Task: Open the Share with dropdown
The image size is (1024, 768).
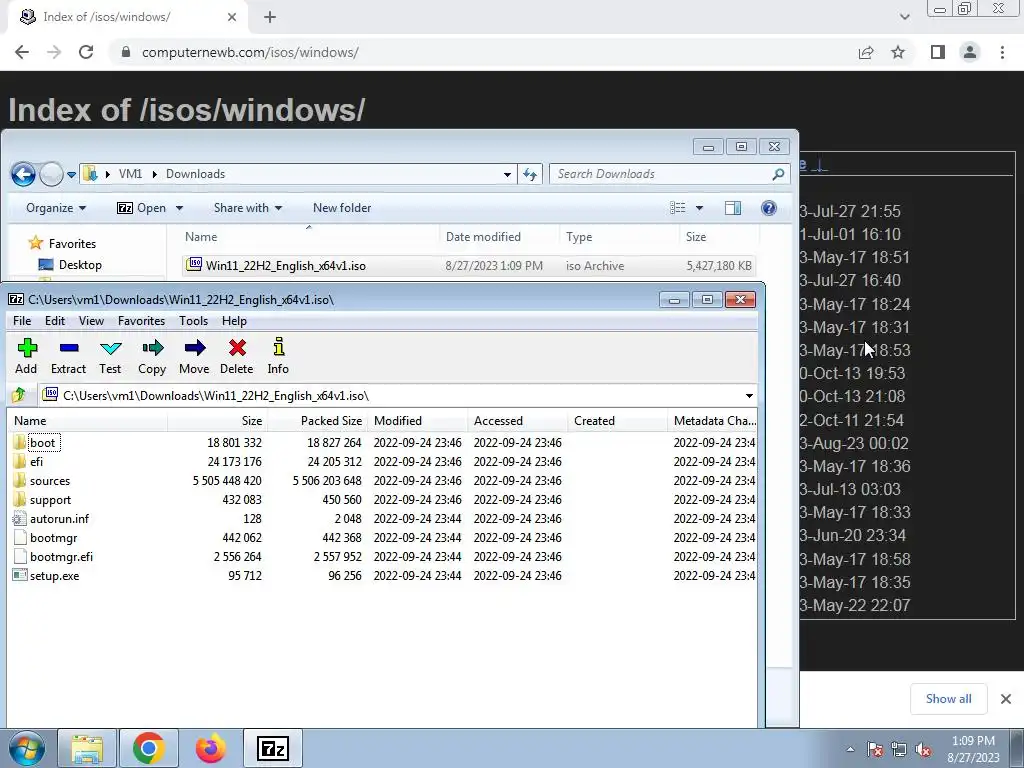Action: 248,208
